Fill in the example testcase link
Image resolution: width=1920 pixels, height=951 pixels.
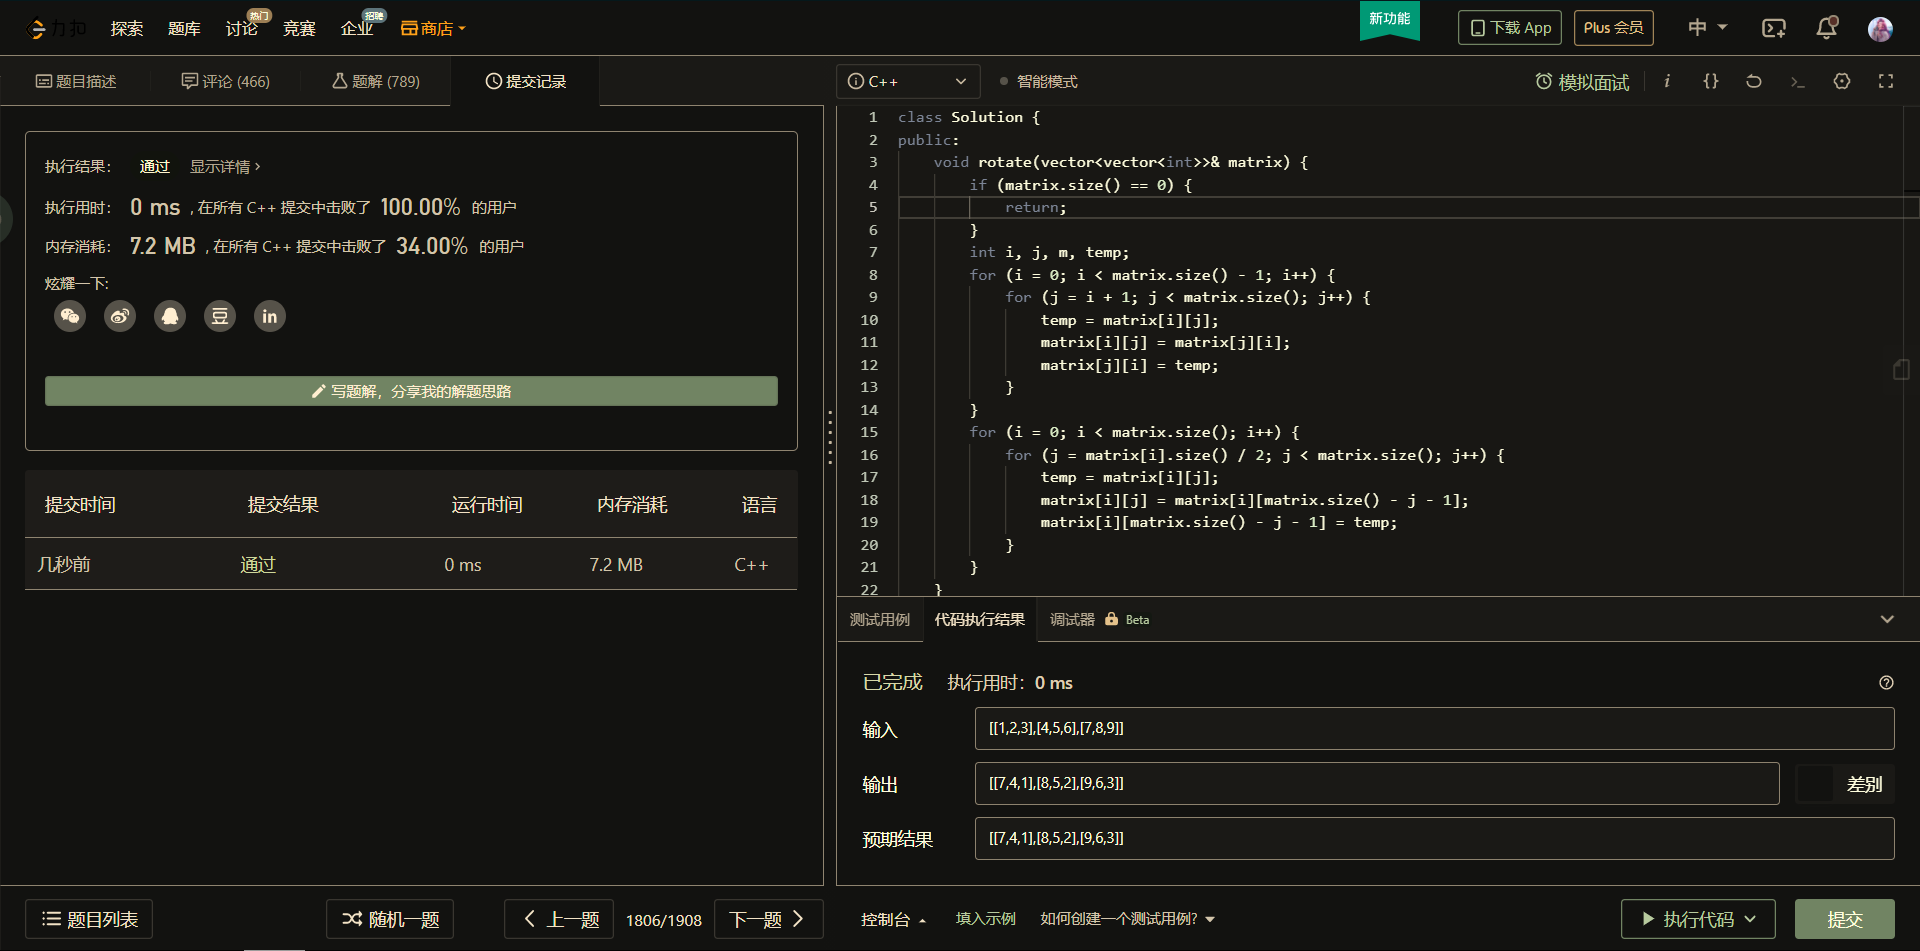tap(986, 919)
